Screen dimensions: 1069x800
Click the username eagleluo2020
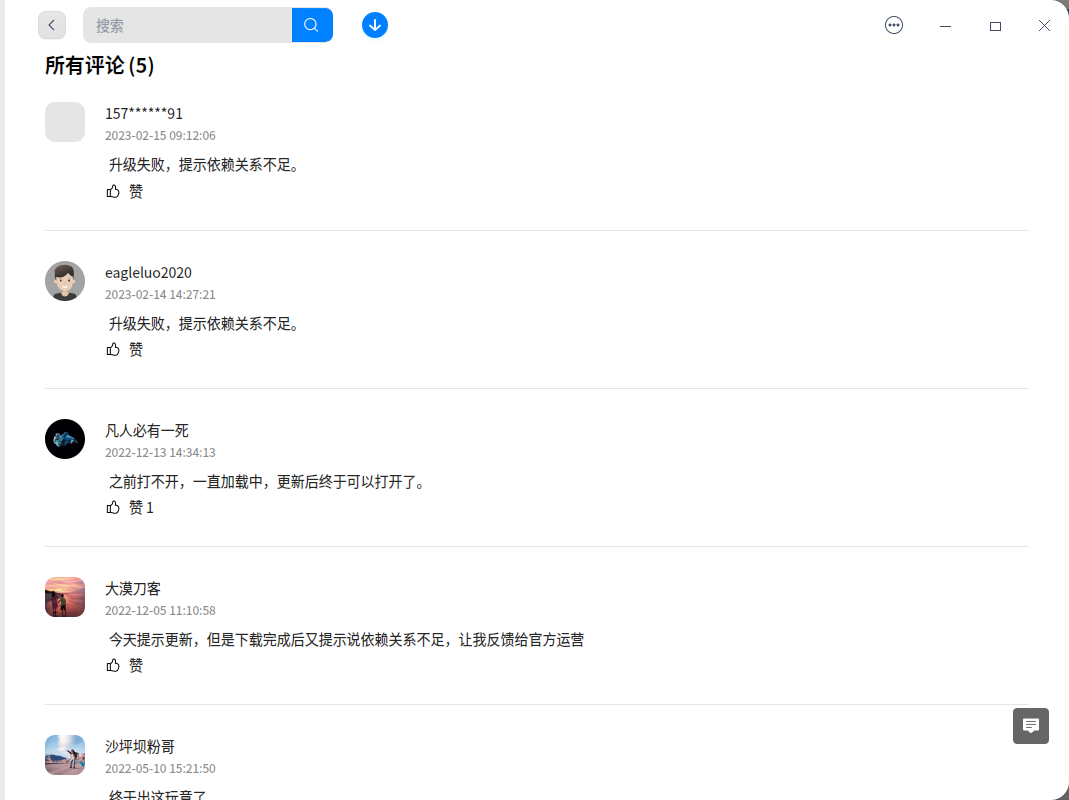[148, 272]
